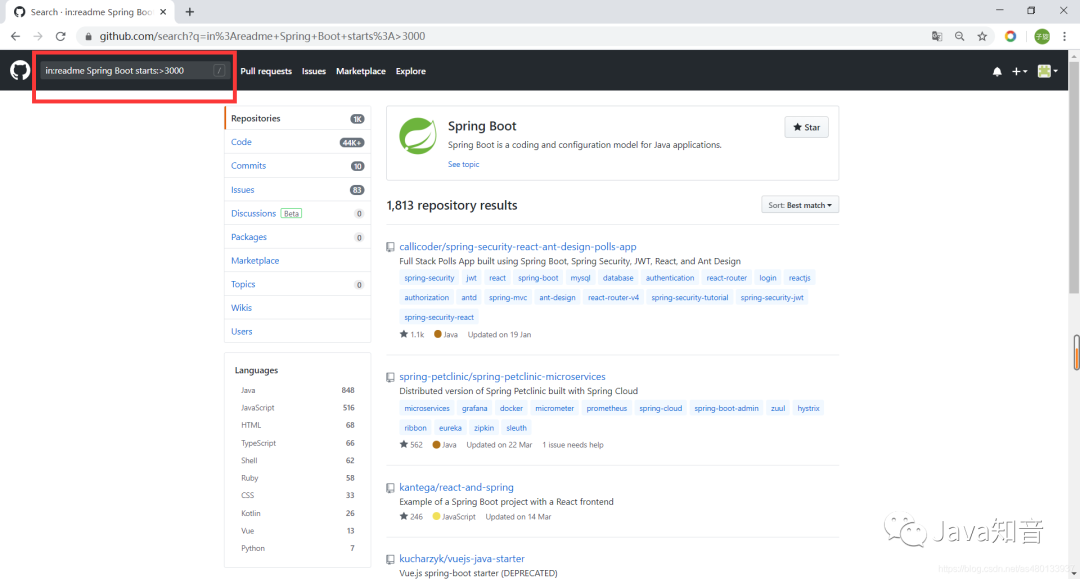Screen dimensions: 1080x579
Task: Open the Chrome three-dot menu
Action: tap(1065, 36)
